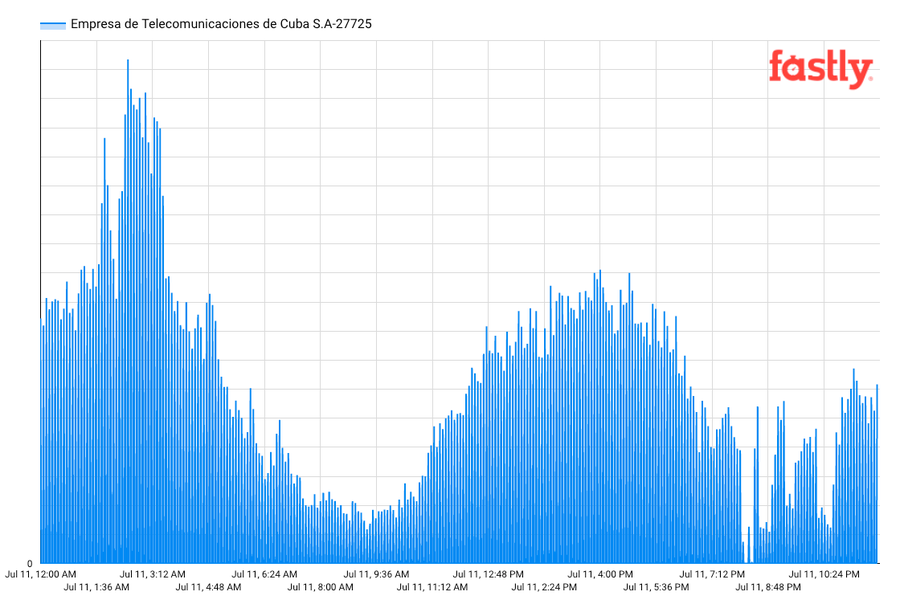Select the Empresa de Telecomunicaciones de Cuba legend label
Image resolution: width=900 pixels, height=604 pixels.
[221, 24]
